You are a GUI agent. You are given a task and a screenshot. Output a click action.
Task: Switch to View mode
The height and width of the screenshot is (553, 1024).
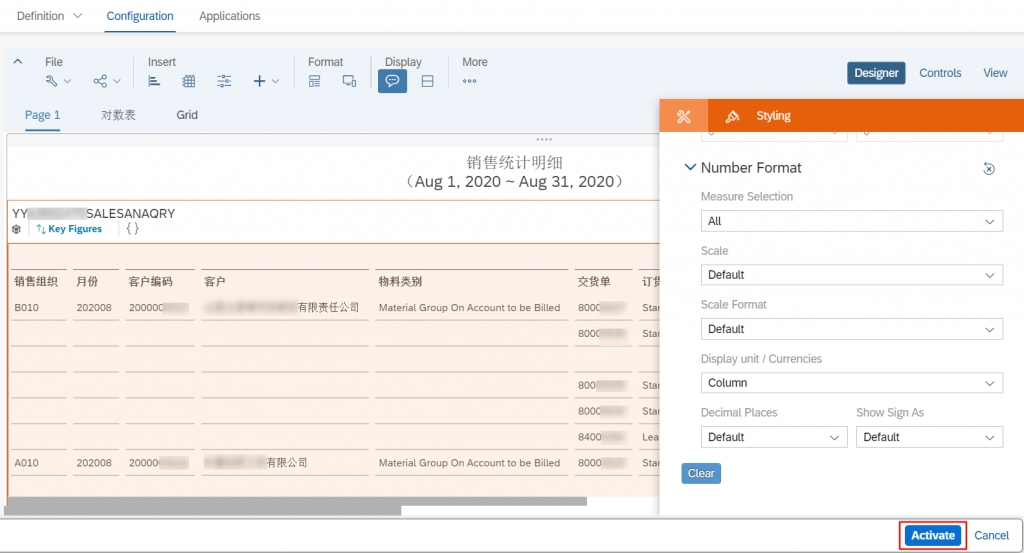[995, 73]
